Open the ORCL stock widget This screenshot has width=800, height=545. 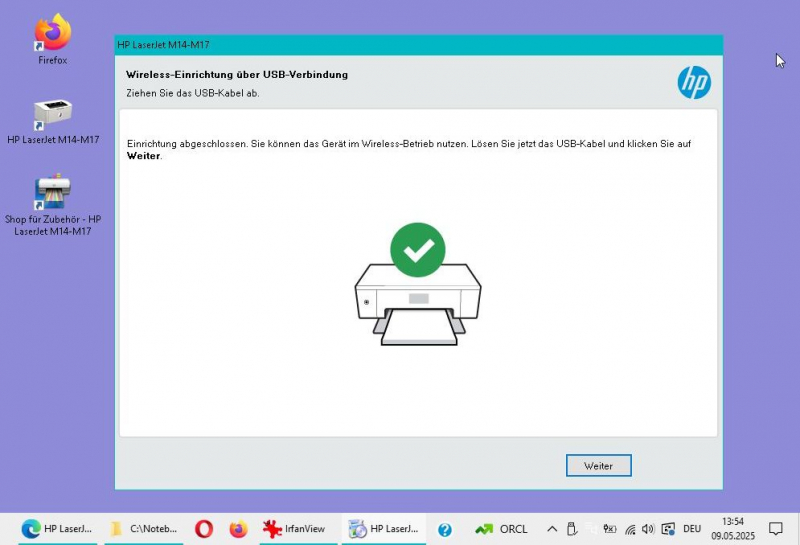click(501, 529)
